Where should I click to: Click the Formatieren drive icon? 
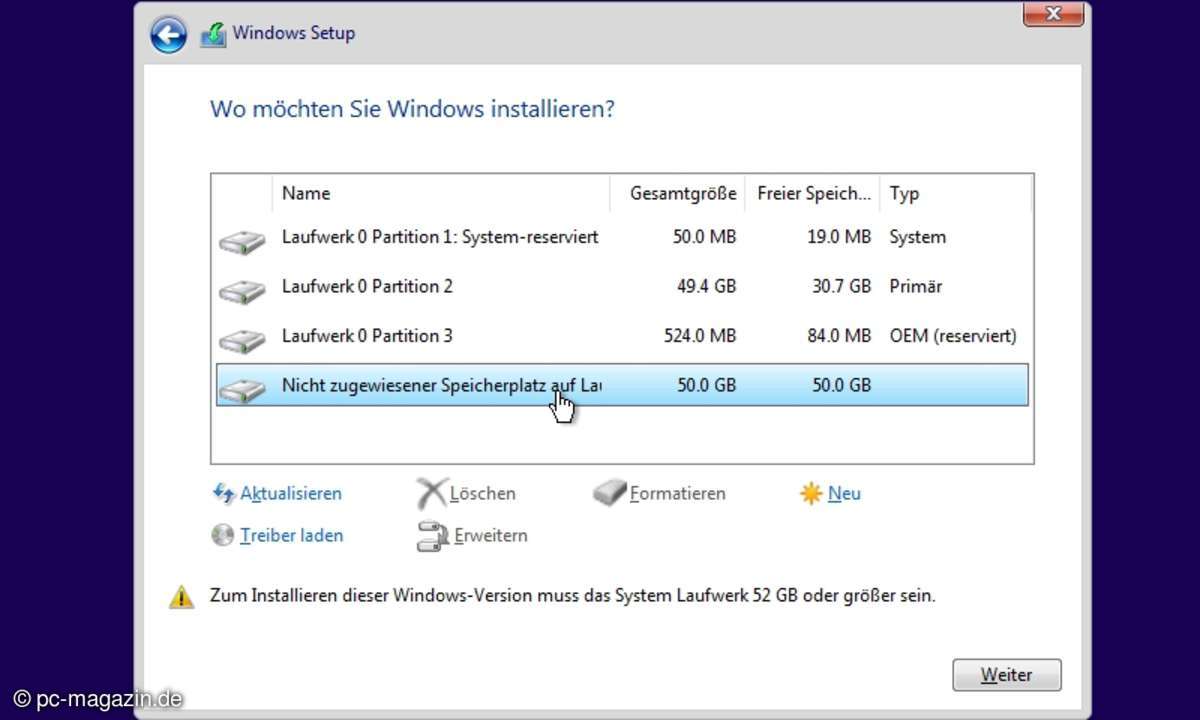tap(609, 493)
